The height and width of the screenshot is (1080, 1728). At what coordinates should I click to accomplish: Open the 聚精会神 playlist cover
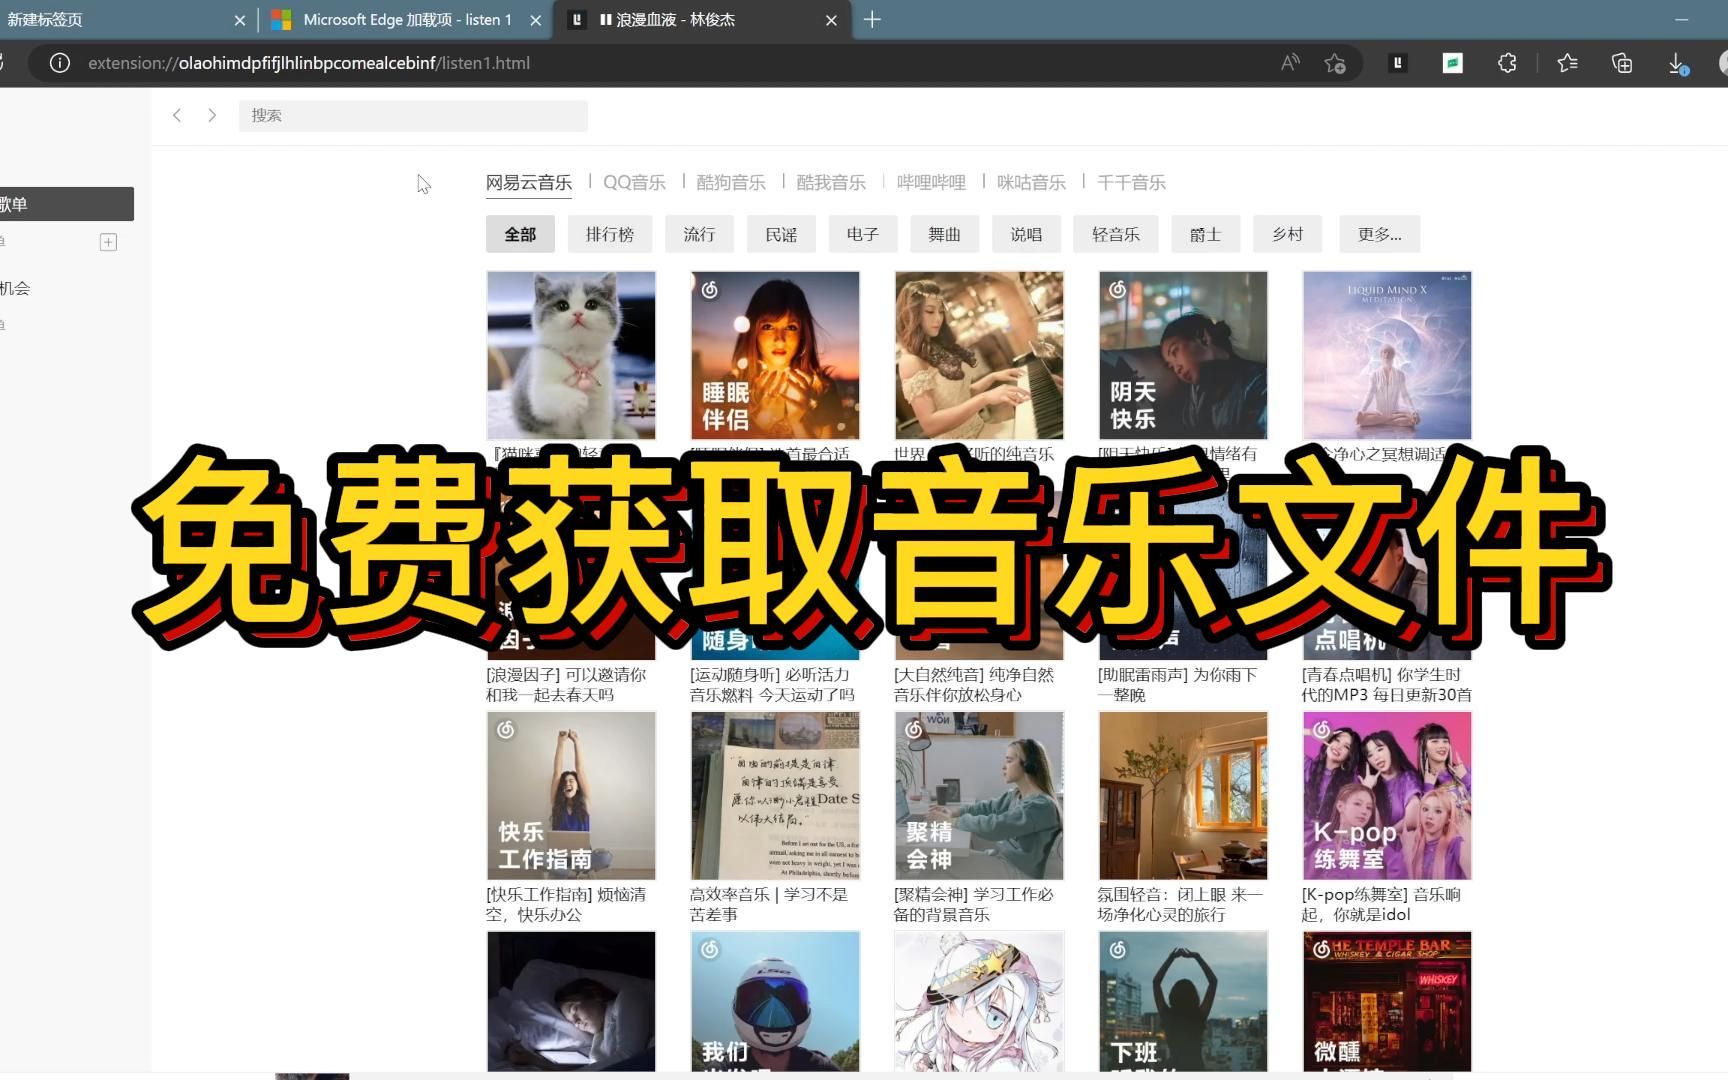(x=979, y=796)
